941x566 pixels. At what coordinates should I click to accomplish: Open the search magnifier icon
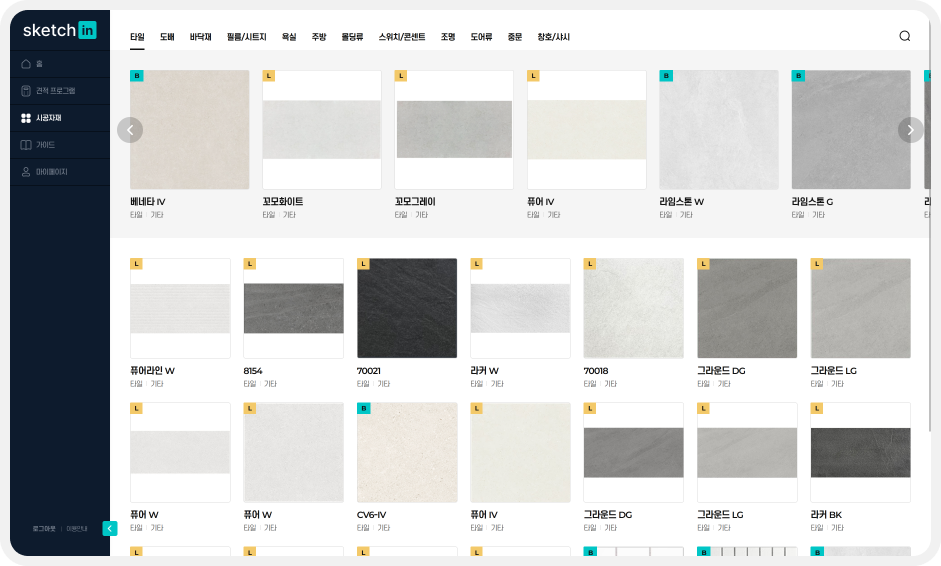pyautogui.click(x=904, y=36)
